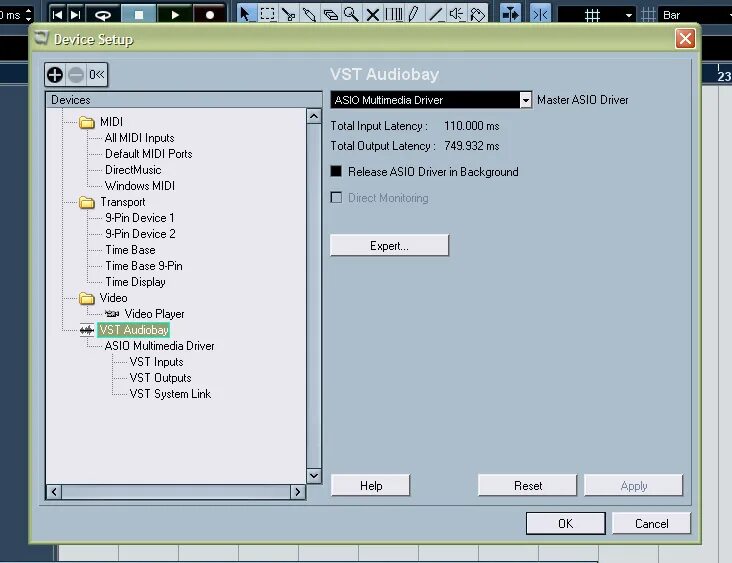
Task: Click the go to previous marker transport button
Action: click(x=57, y=14)
